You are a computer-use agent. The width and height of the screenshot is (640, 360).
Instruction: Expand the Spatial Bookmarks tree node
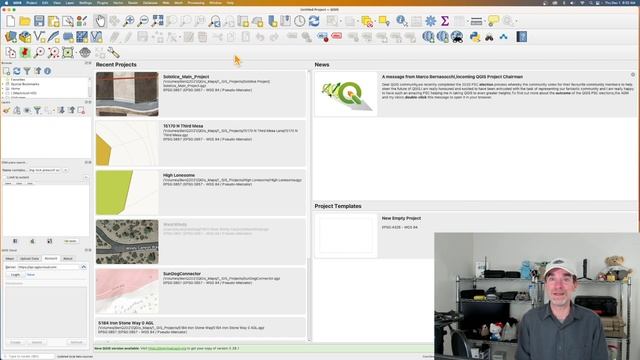tap(3, 84)
